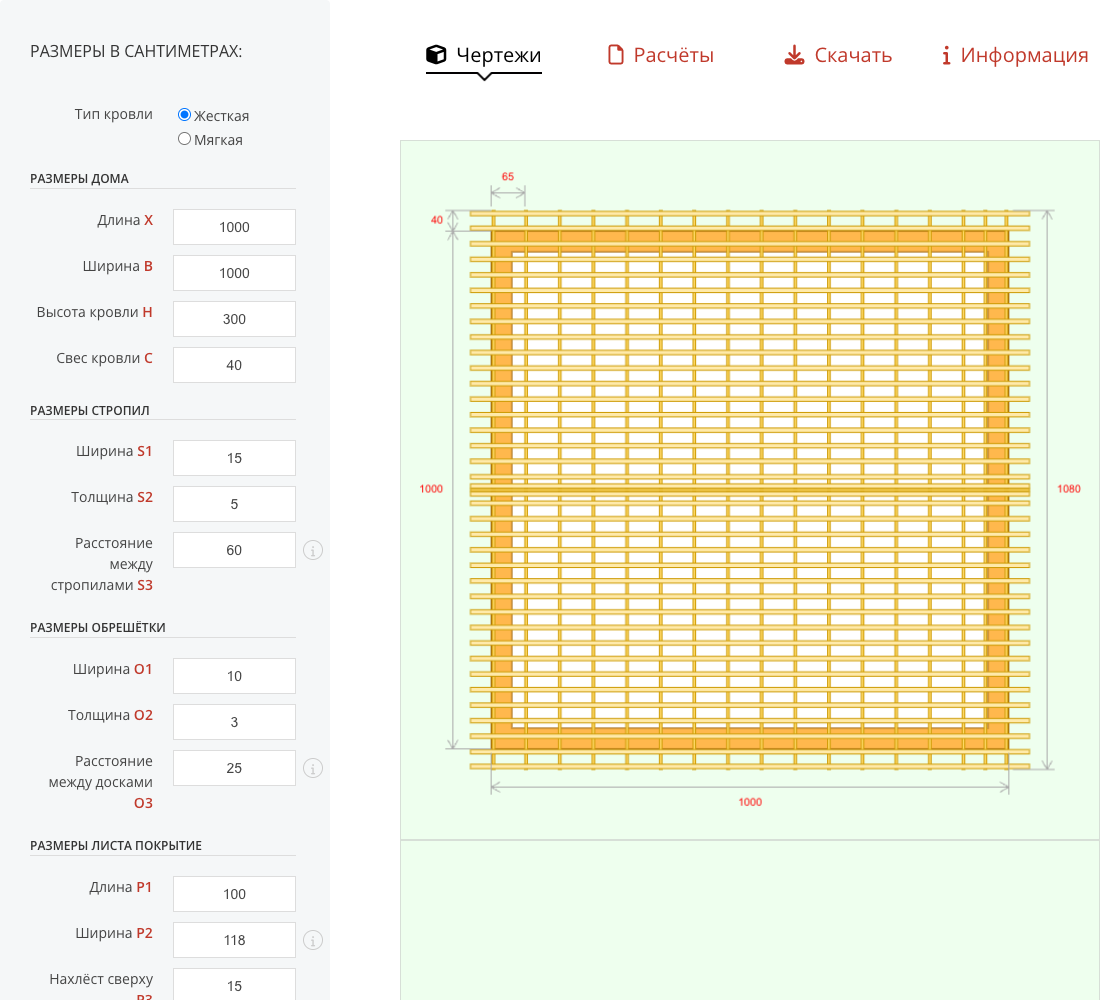Switch to the Чертежи tab
The width and height of the screenshot is (1100, 1000).
click(x=484, y=55)
